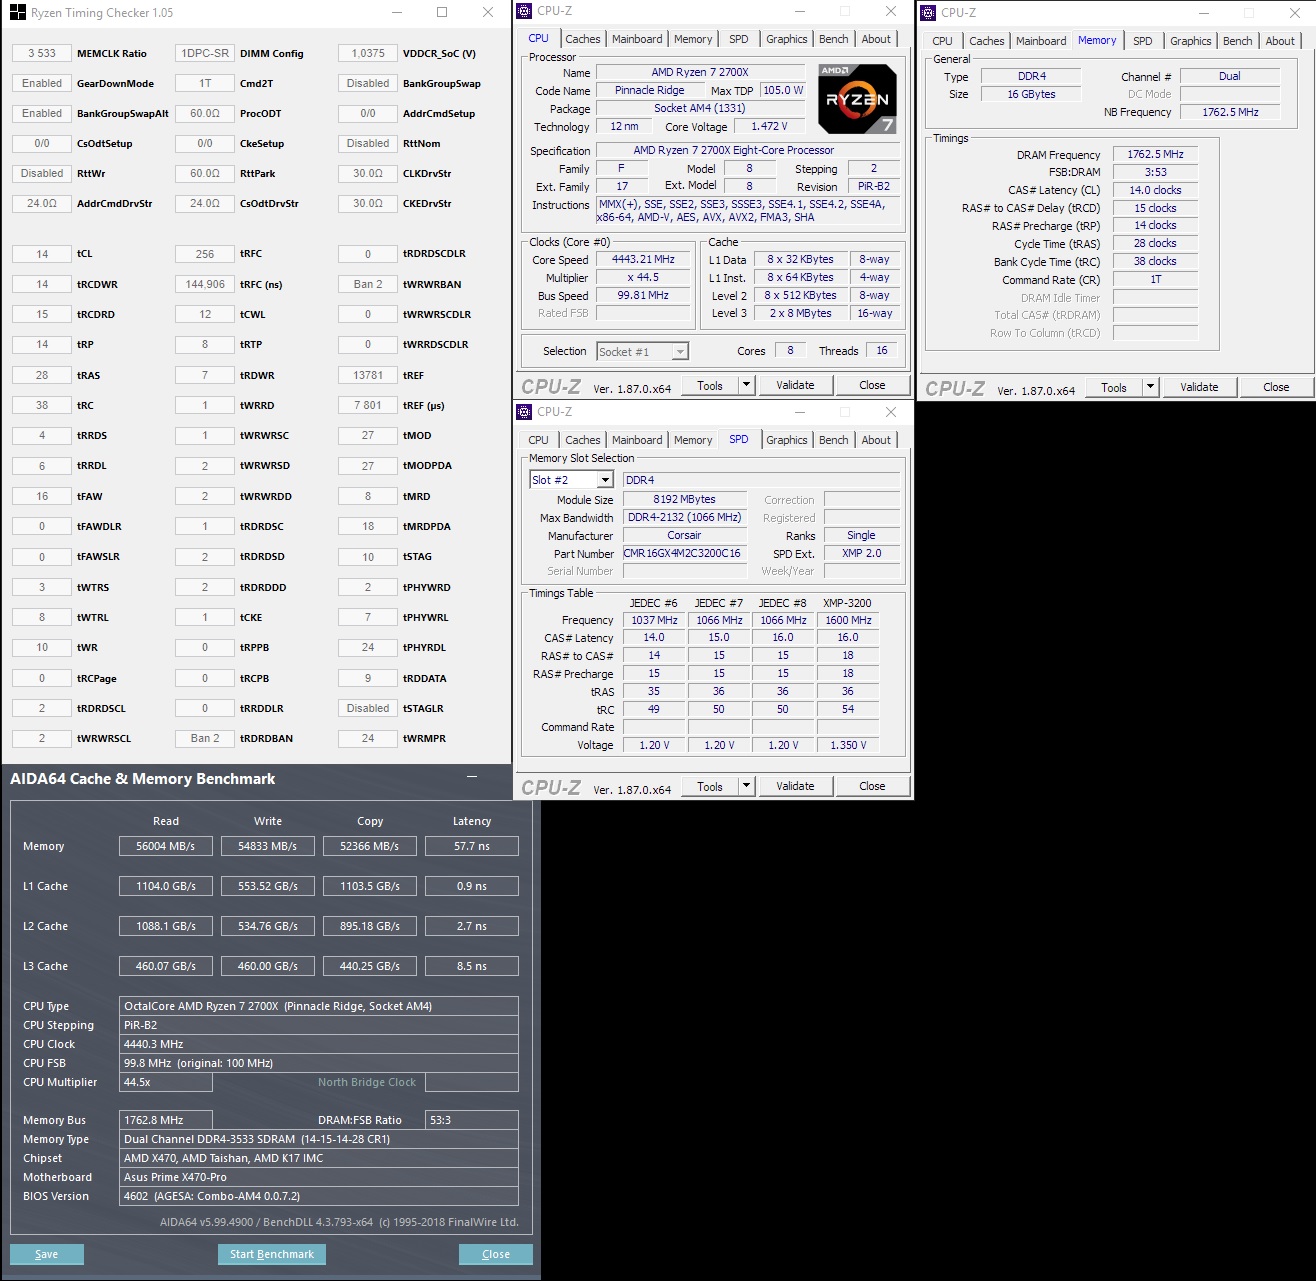The width and height of the screenshot is (1316, 1283).
Task: Select the Bench tab in the CPU-Z CPU window
Action: (833, 39)
